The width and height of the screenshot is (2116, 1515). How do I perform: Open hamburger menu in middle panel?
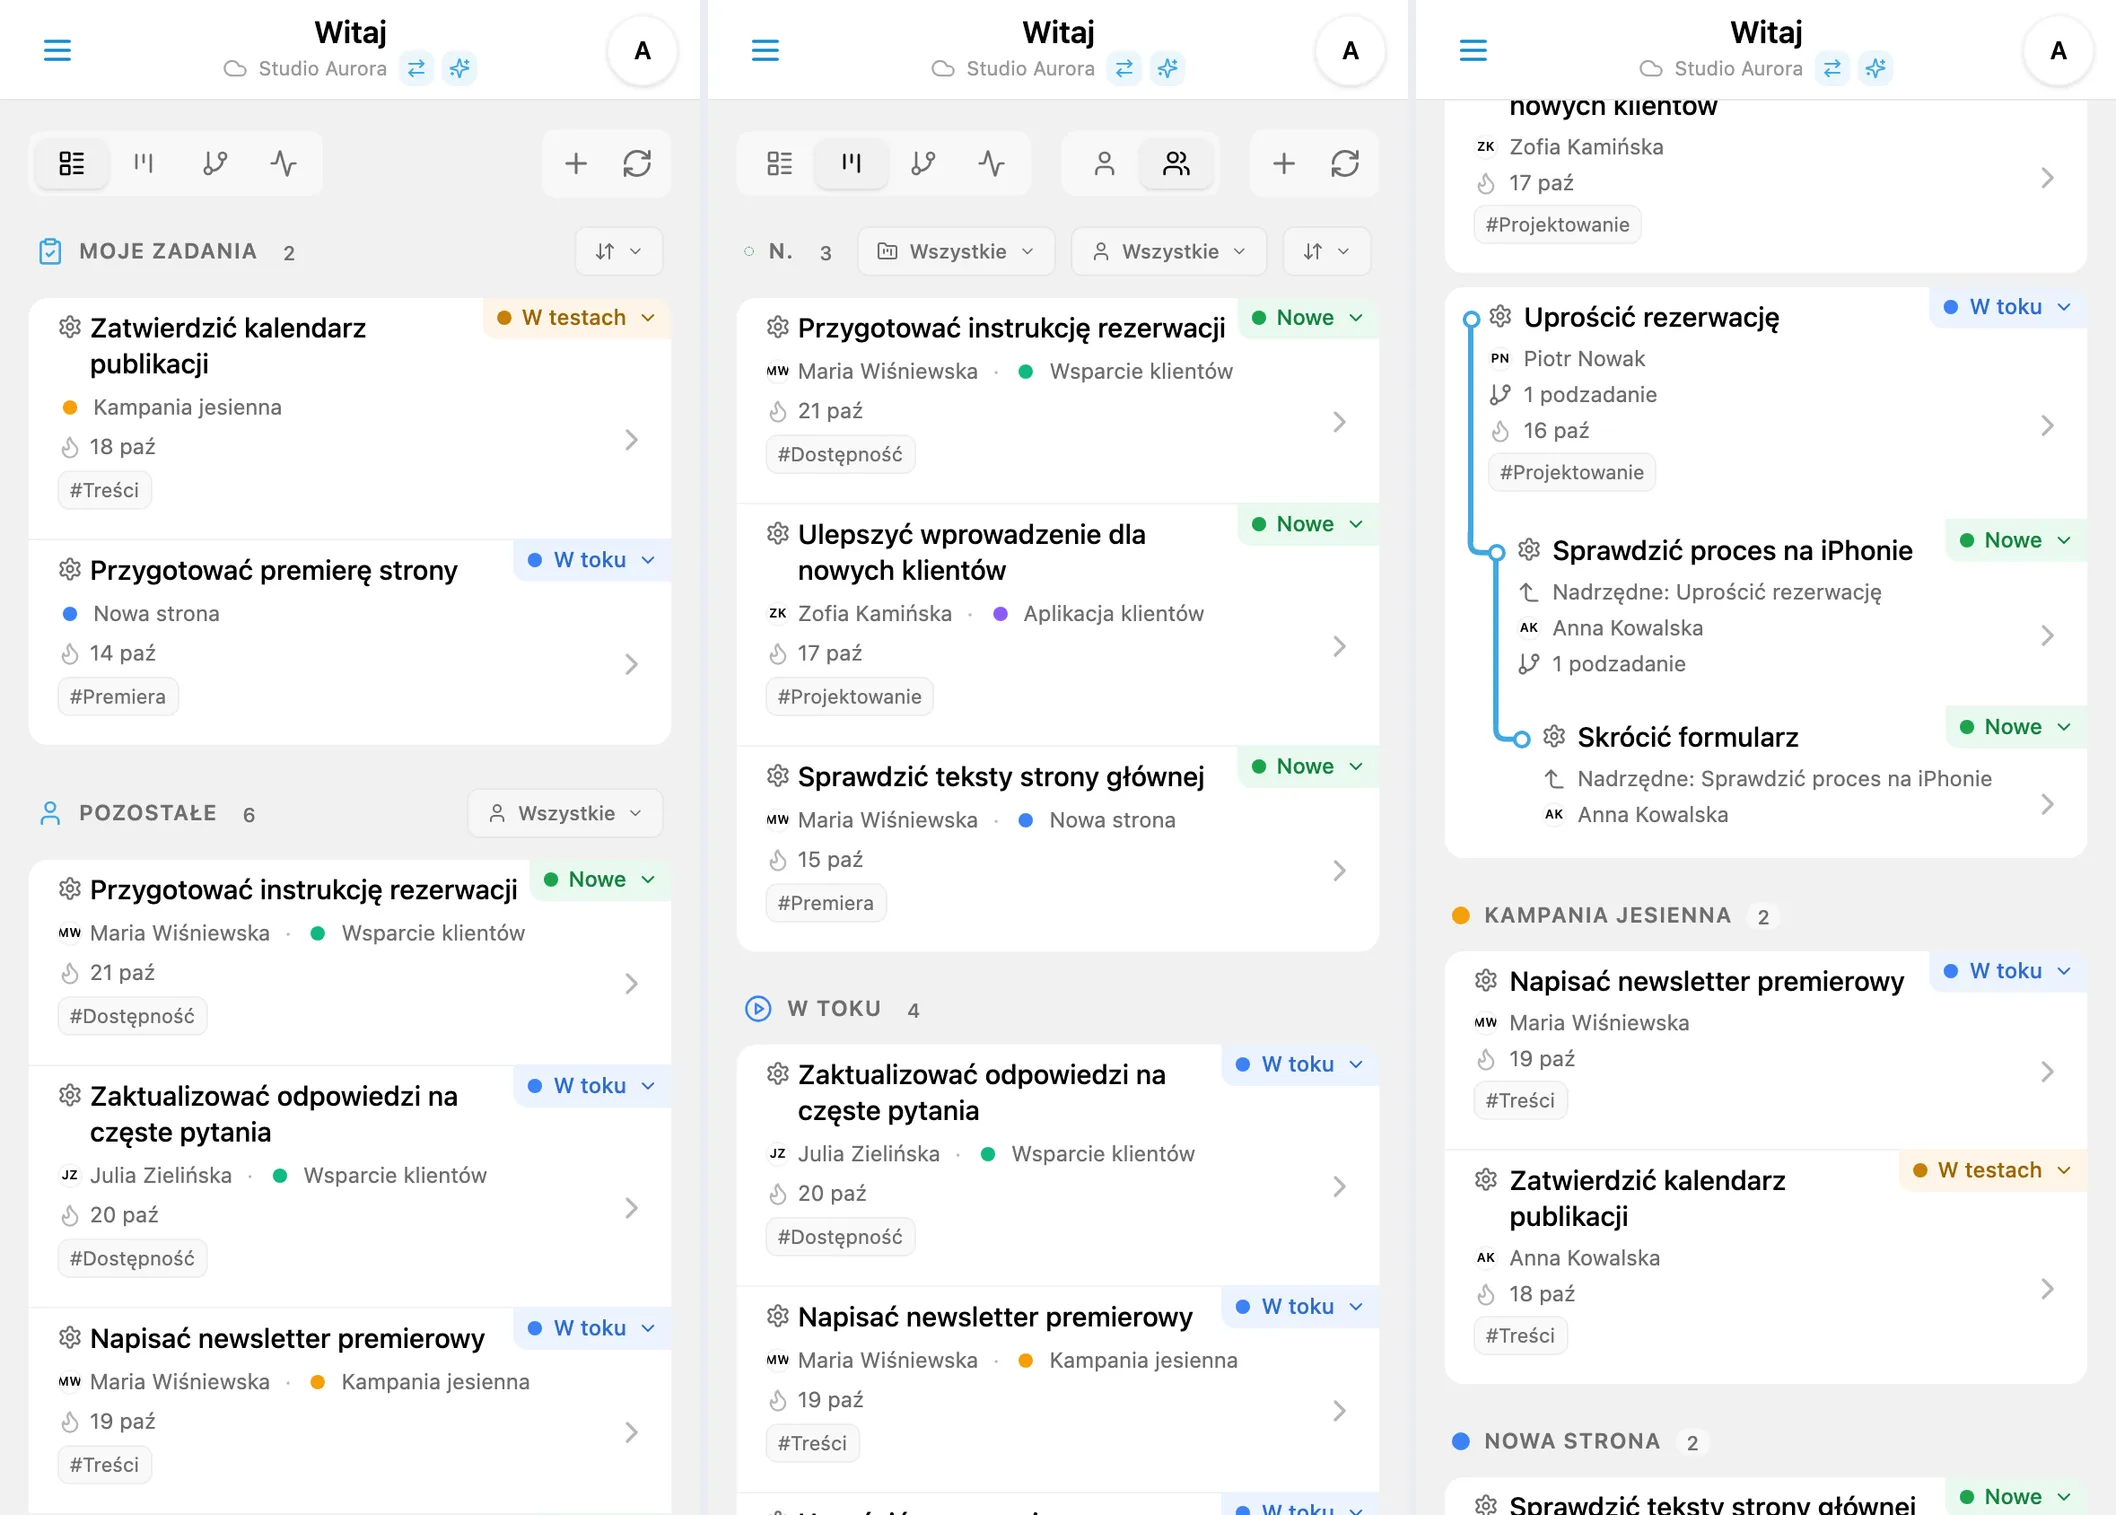click(x=765, y=50)
